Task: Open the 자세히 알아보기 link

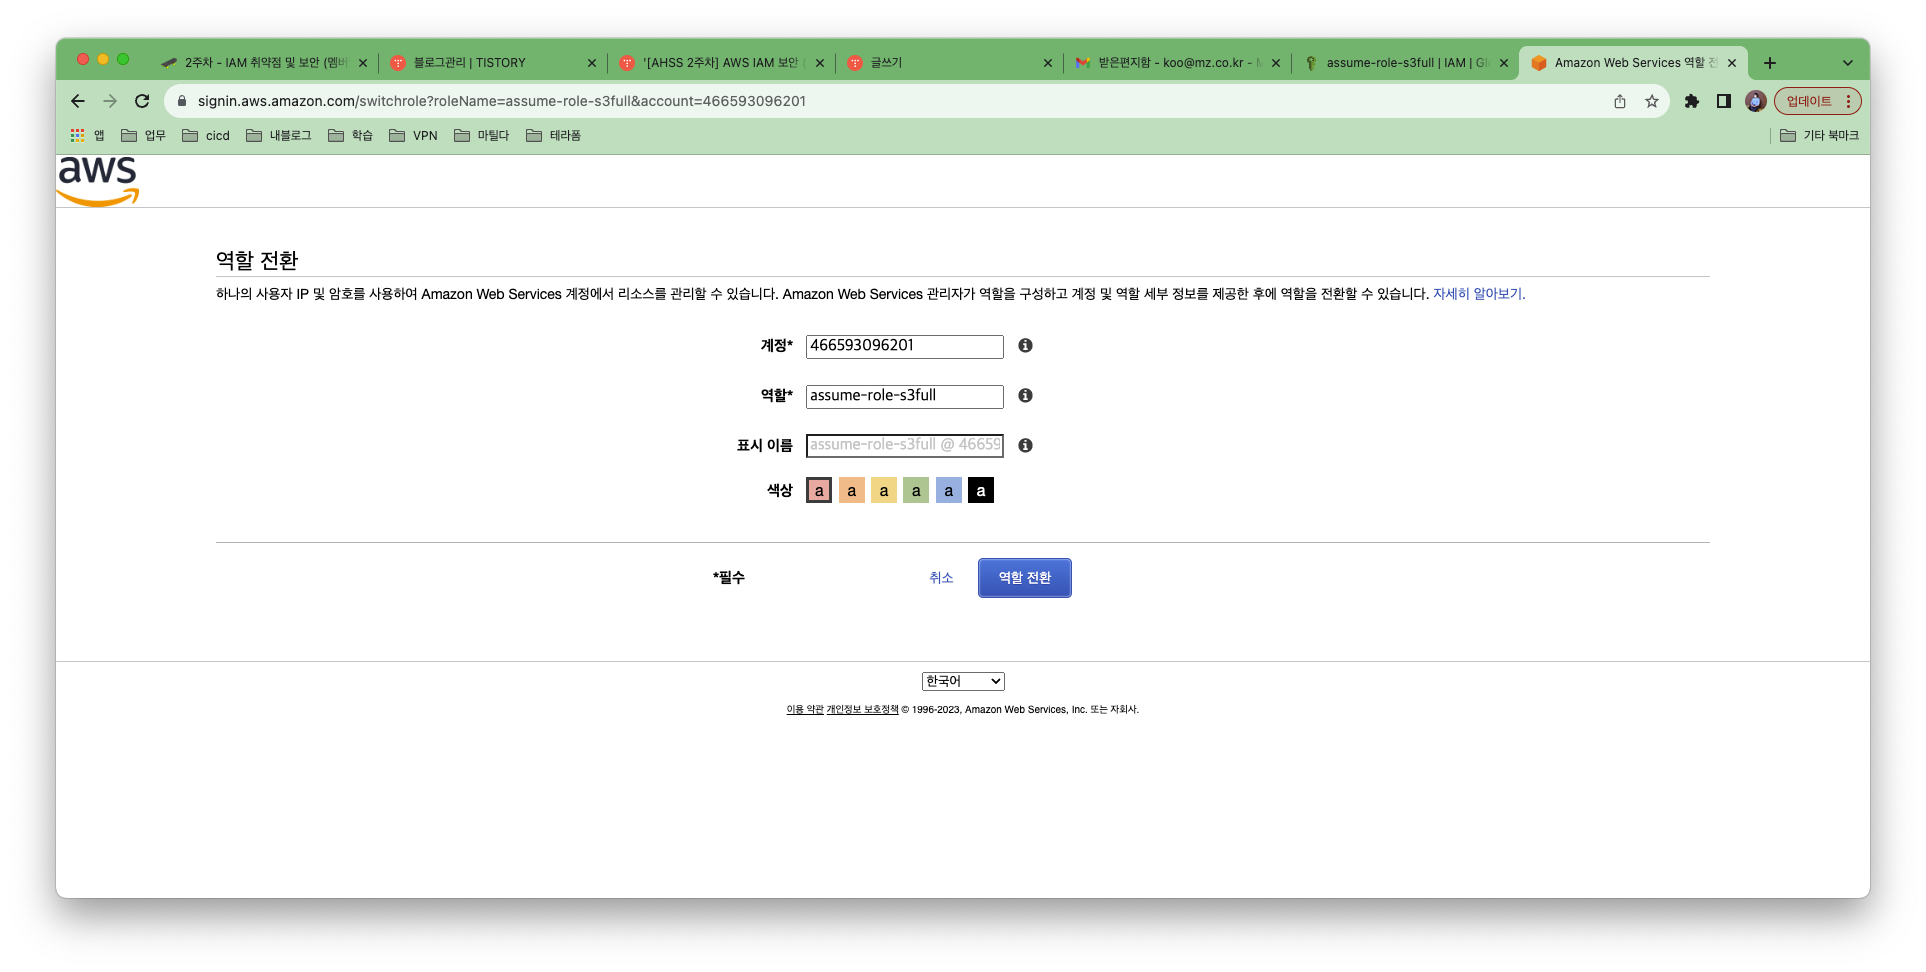Action: 1479,294
